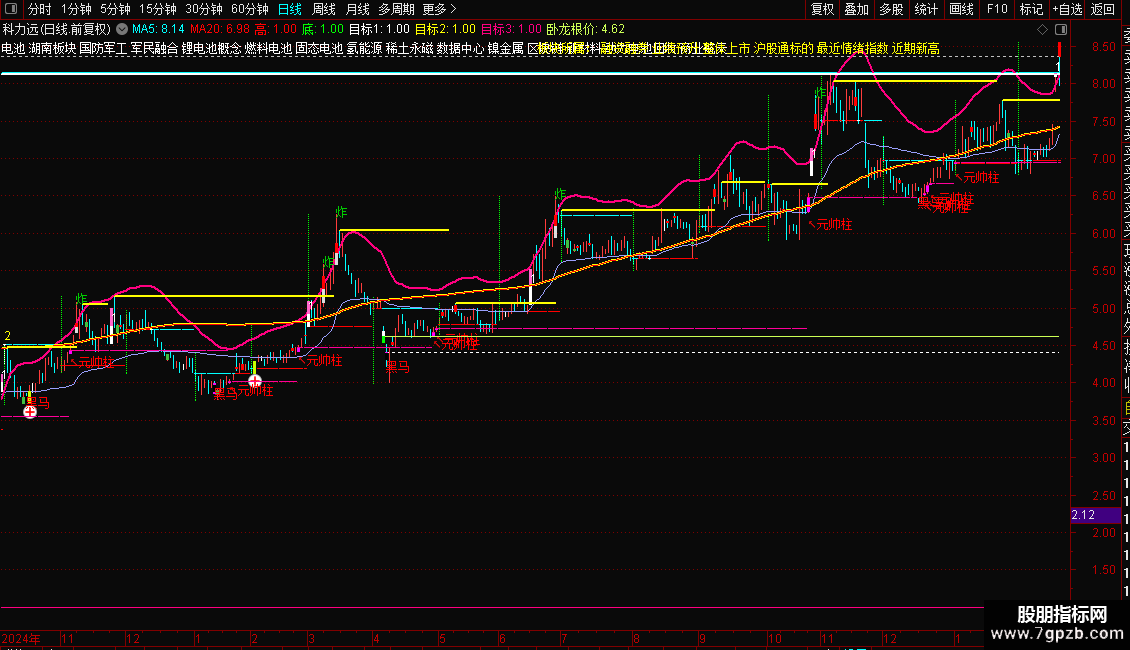Click the 氢能源 concept tag

pyautogui.click(x=364, y=48)
